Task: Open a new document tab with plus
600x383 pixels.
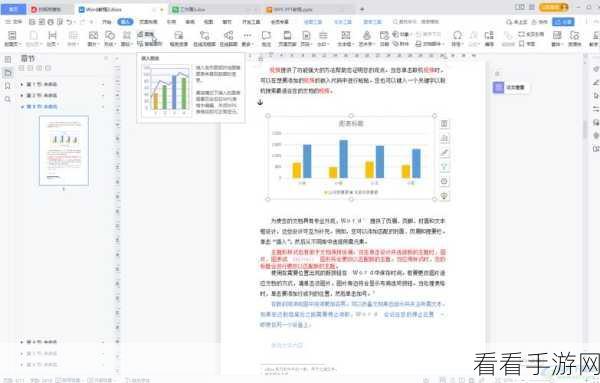Action: click(x=362, y=9)
